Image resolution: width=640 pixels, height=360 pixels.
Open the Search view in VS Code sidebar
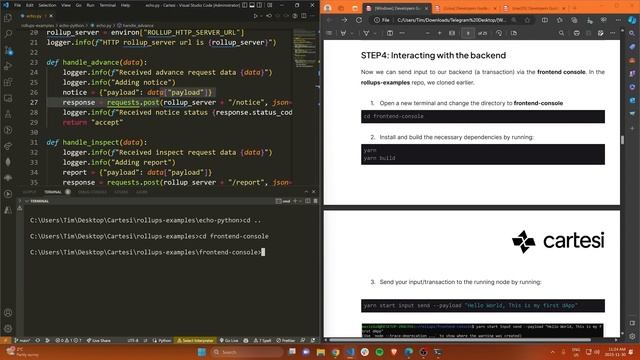point(8,34)
